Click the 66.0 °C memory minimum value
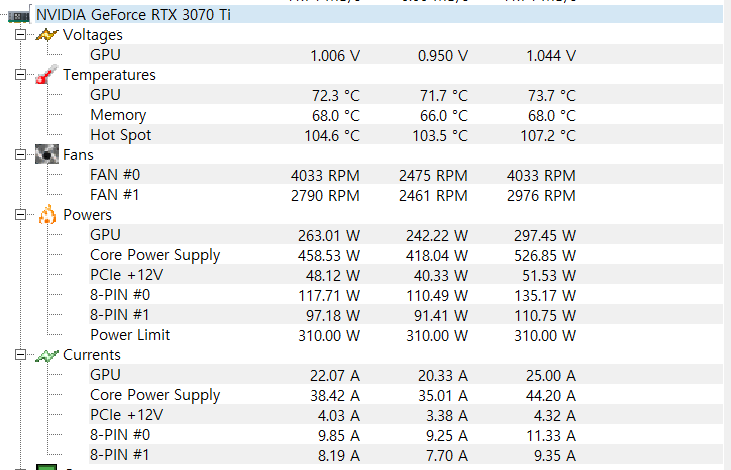 tap(444, 116)
